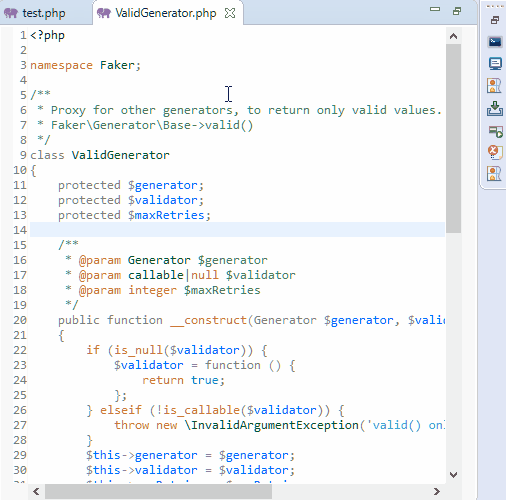Click 'is_callable' on line 26

[201, 410]
